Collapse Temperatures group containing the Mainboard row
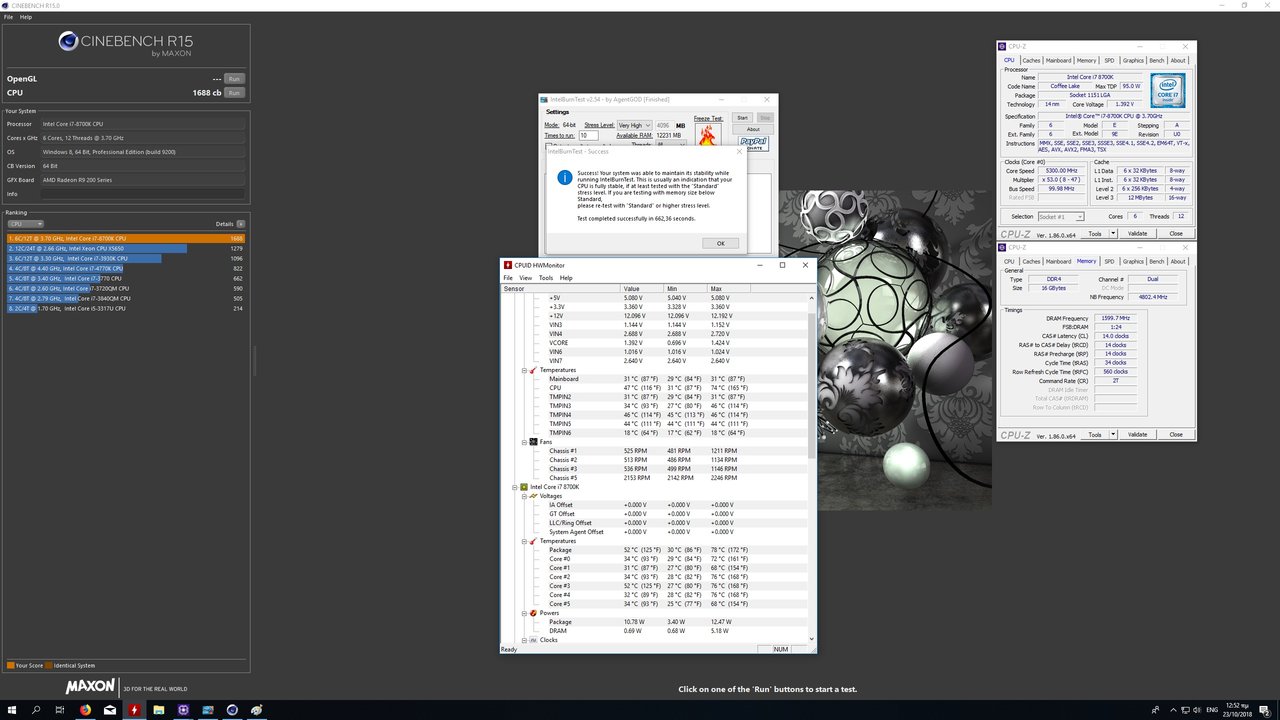 point(524,370)
